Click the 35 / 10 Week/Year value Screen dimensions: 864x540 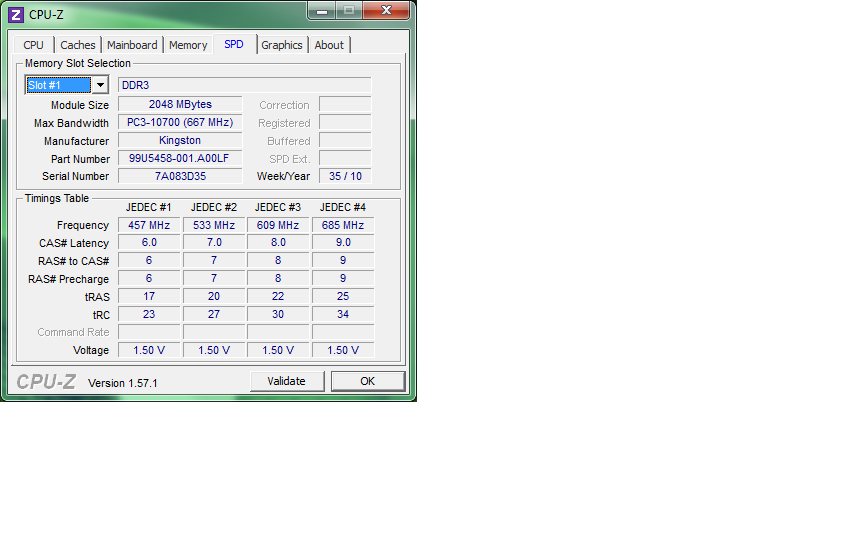point(345,176)
